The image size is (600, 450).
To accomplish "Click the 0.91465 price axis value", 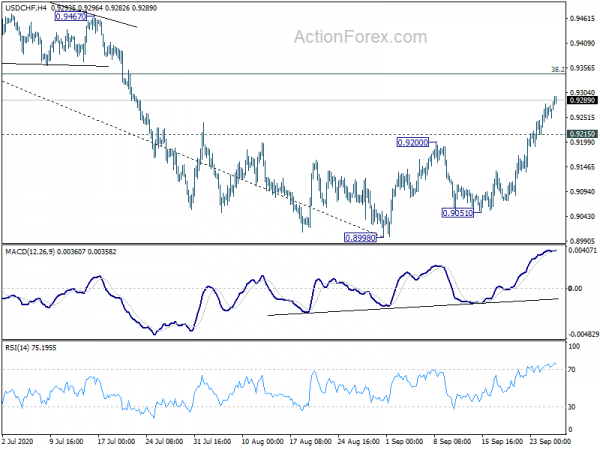I will pos(582,167).
